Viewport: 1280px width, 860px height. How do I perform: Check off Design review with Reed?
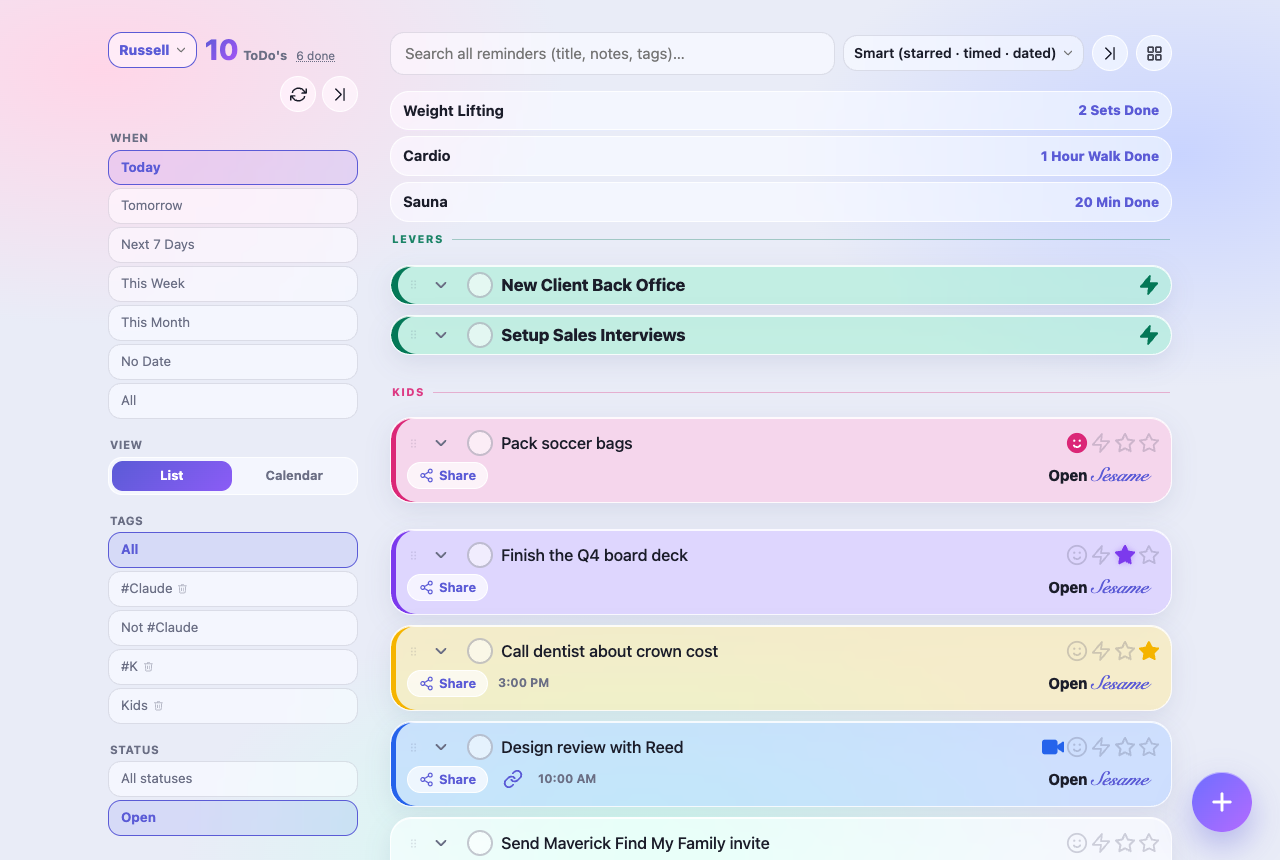[480, 747]
